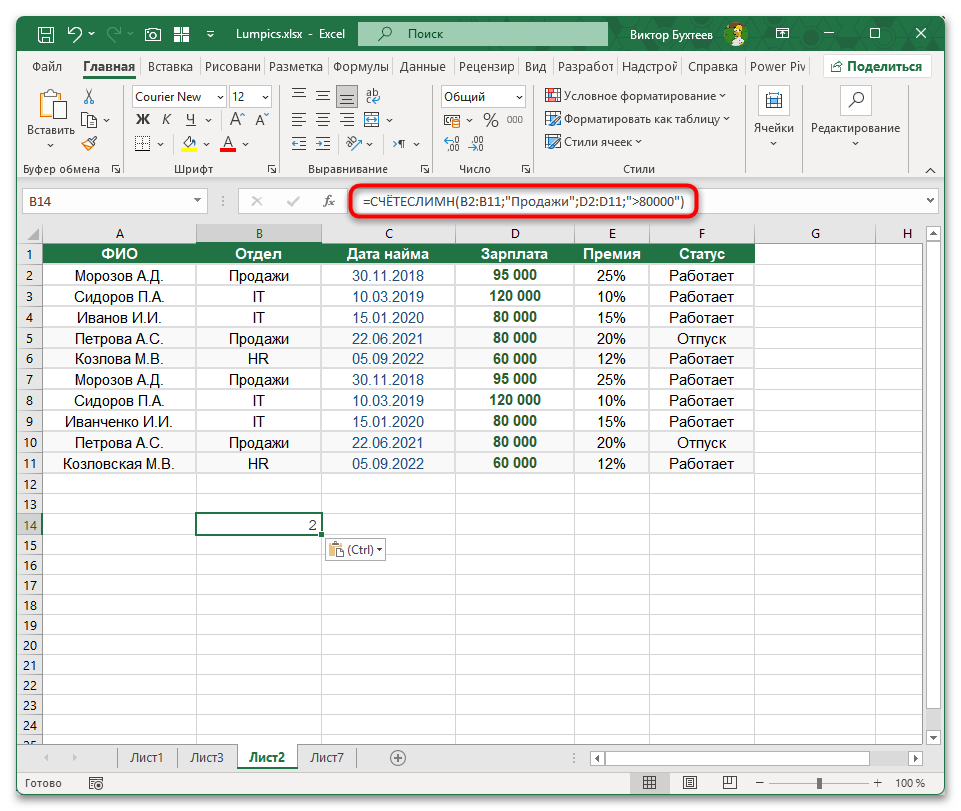Open Insert Function fx dialog

(329, 201)
